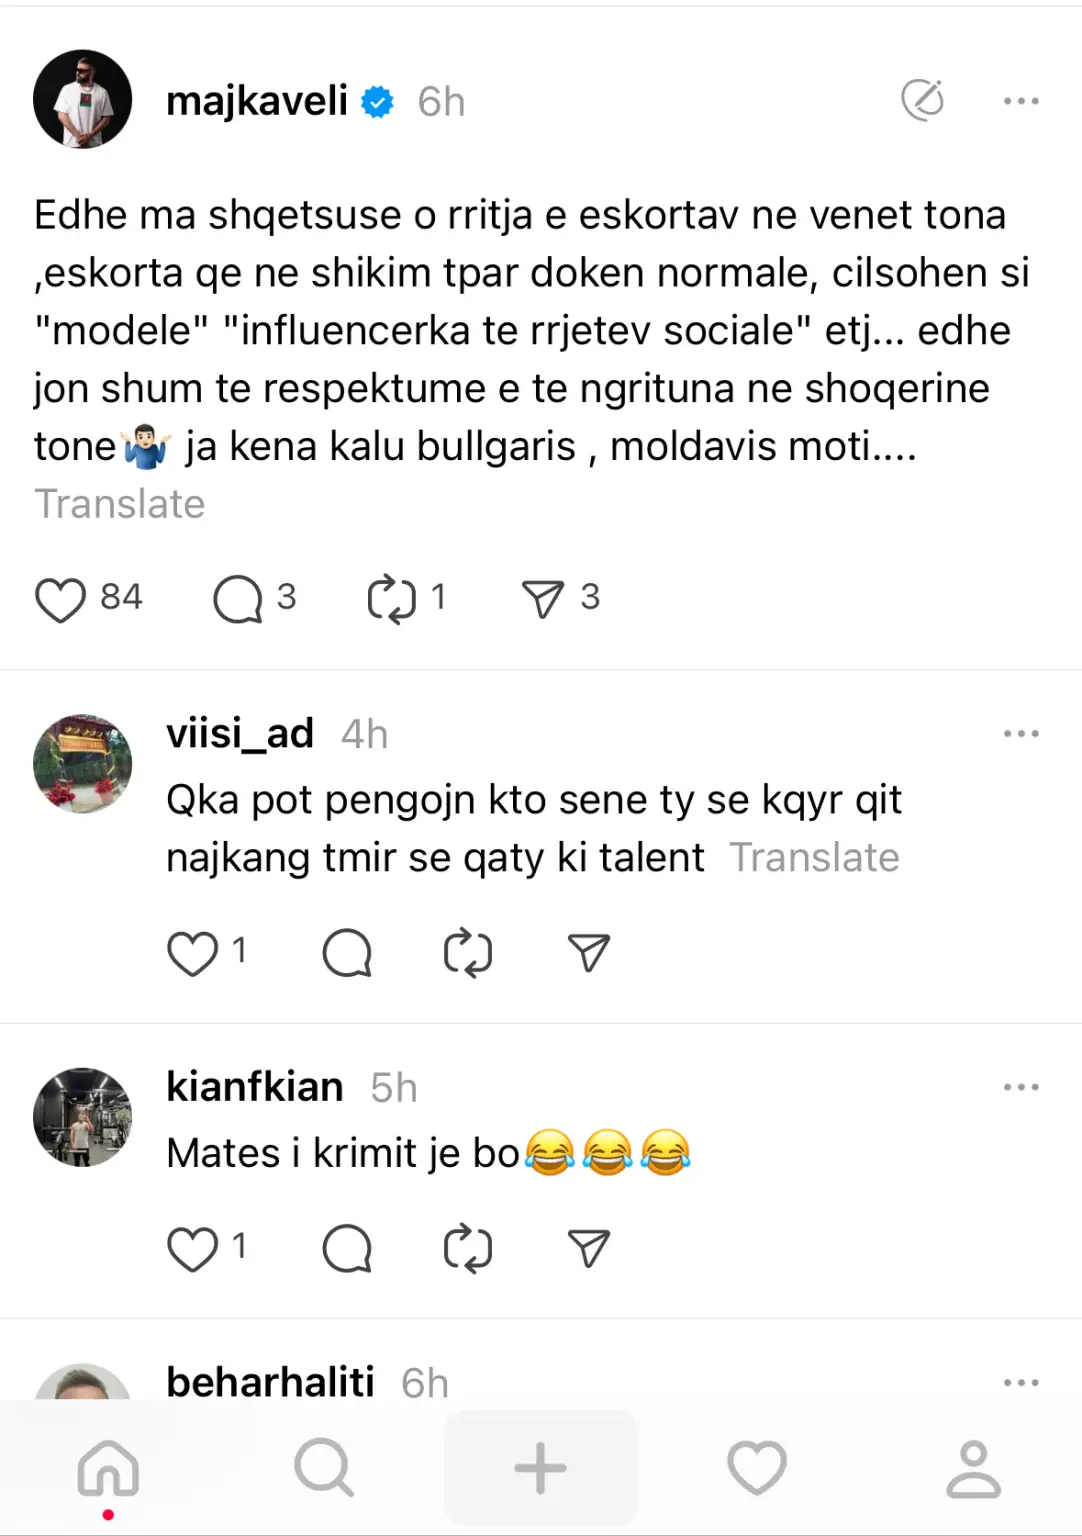
Task: Repost viisi_ad's comment
Action: click(x=467, y=952)
